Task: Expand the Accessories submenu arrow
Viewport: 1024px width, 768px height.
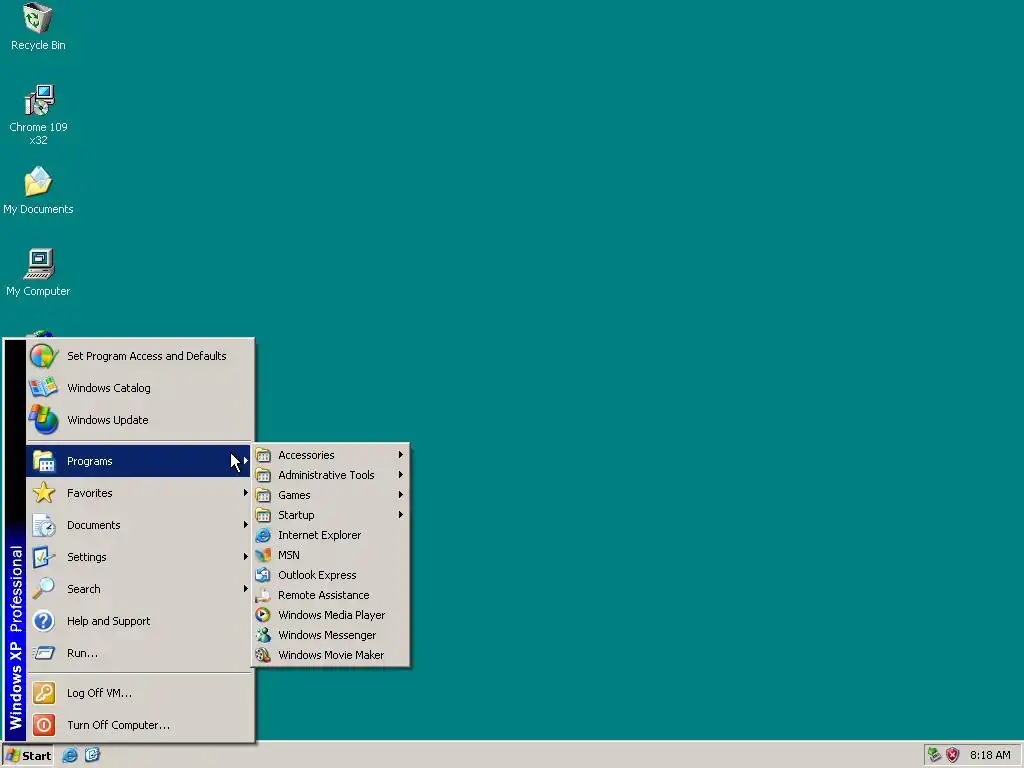Action: (401, 455)
